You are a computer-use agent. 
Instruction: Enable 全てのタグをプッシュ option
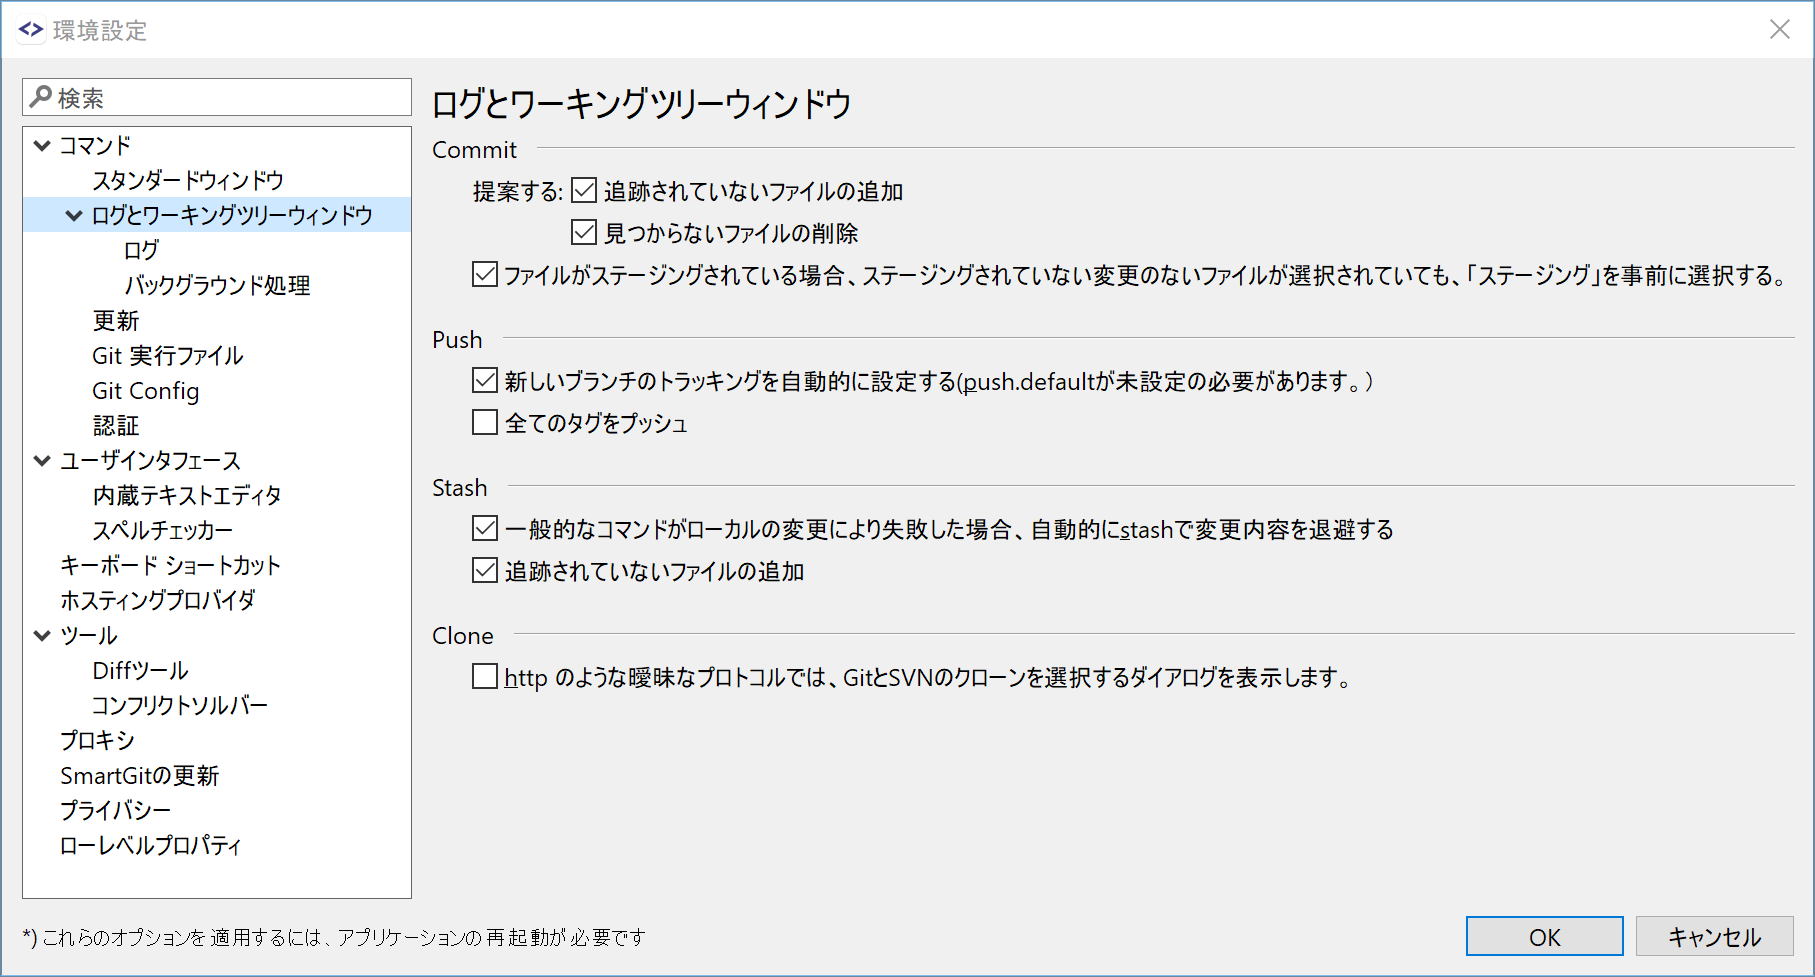pyautogui.click(x=484, y=422)
